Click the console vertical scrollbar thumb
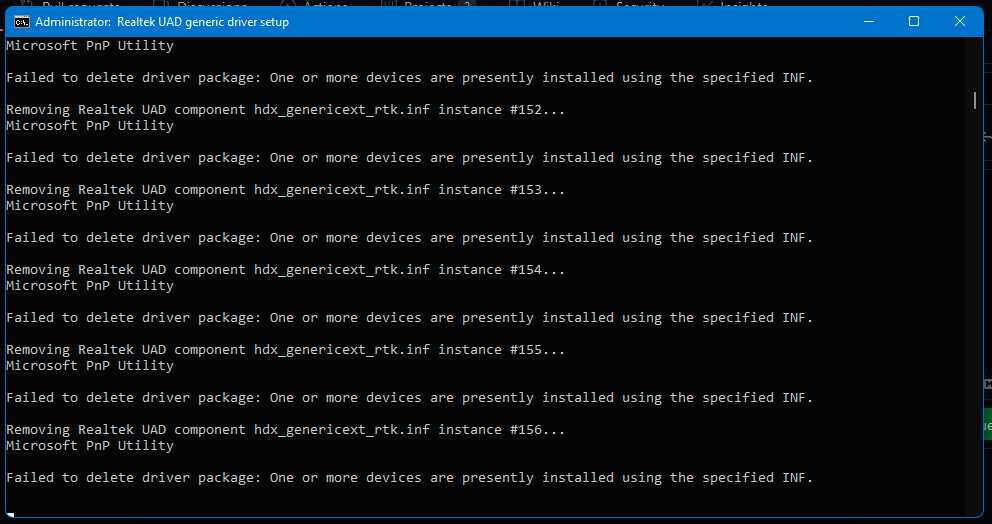This screenshot has width=992, height=524. [975, 100]
